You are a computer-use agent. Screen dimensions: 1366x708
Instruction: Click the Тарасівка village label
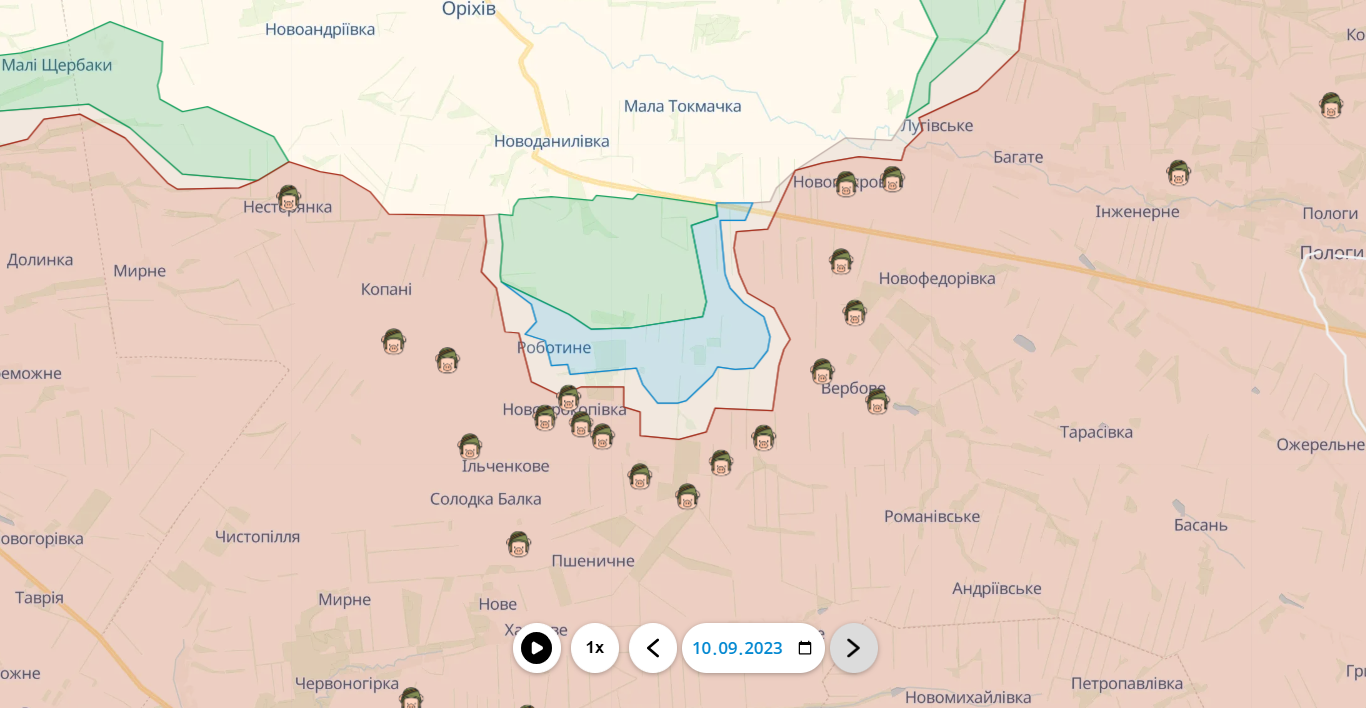pyautogui.click(x=1096, y=432)
